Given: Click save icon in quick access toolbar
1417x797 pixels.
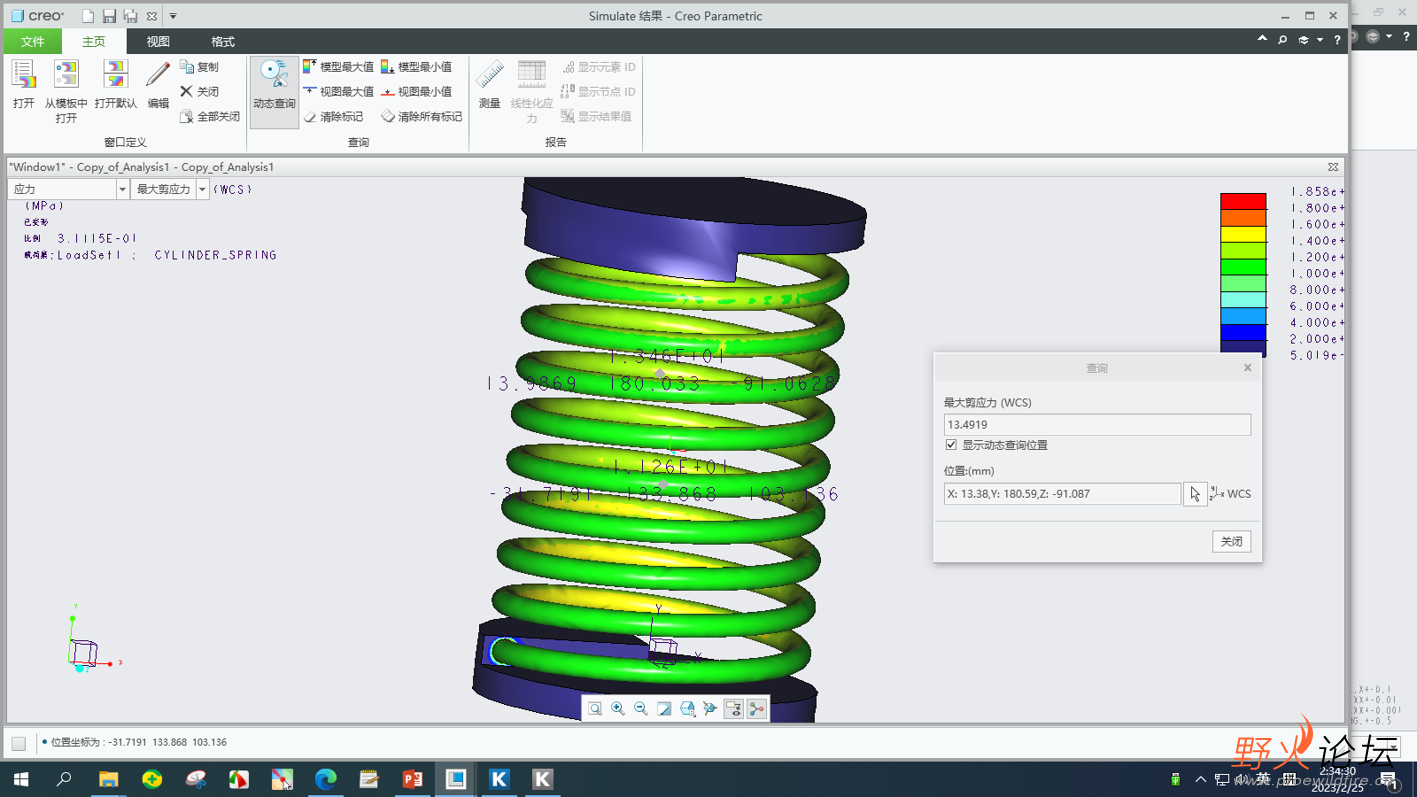Looking at the screenshot, I should pos(109,16).
